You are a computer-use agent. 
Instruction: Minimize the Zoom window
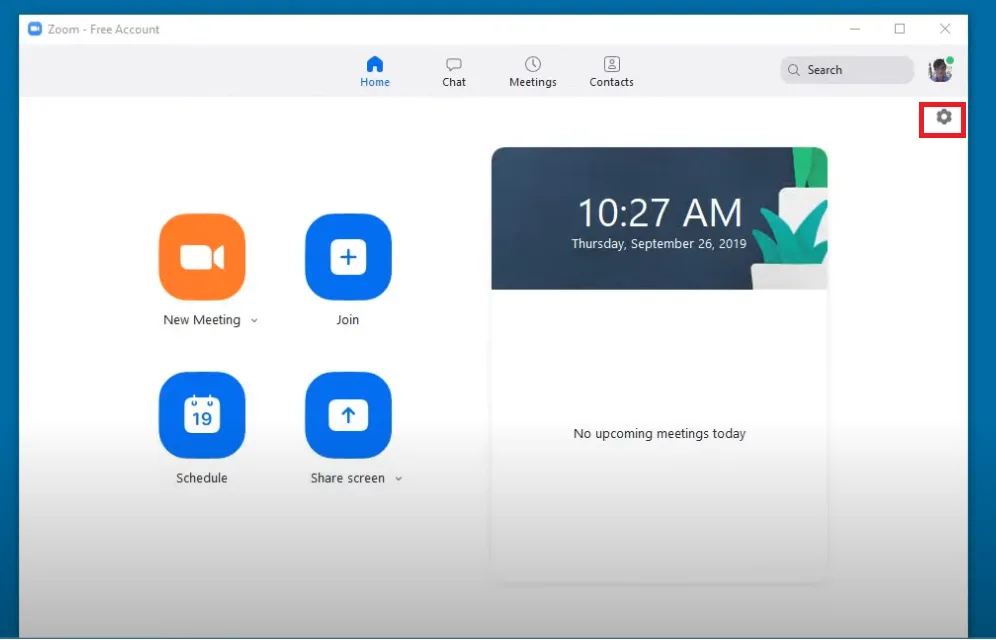tap(855, 29)
